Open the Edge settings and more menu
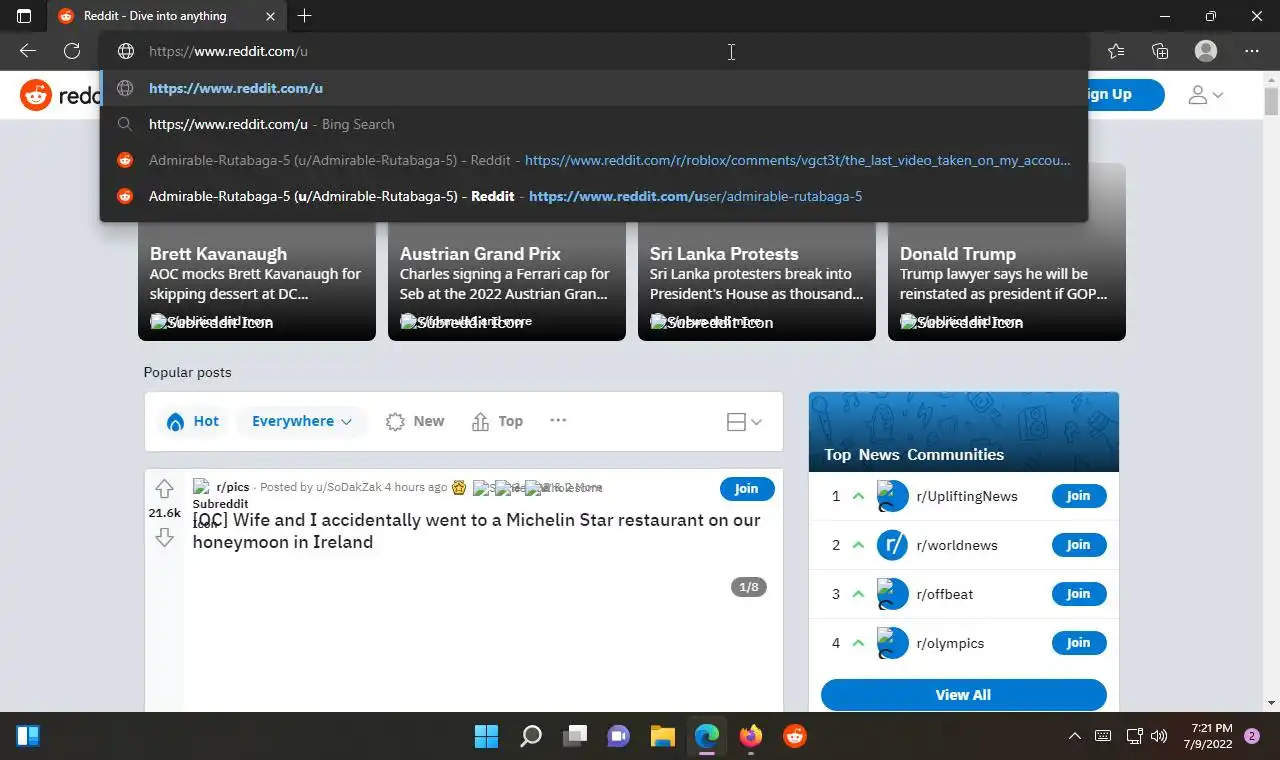 pyautogui.click(x=1251, y=51)
